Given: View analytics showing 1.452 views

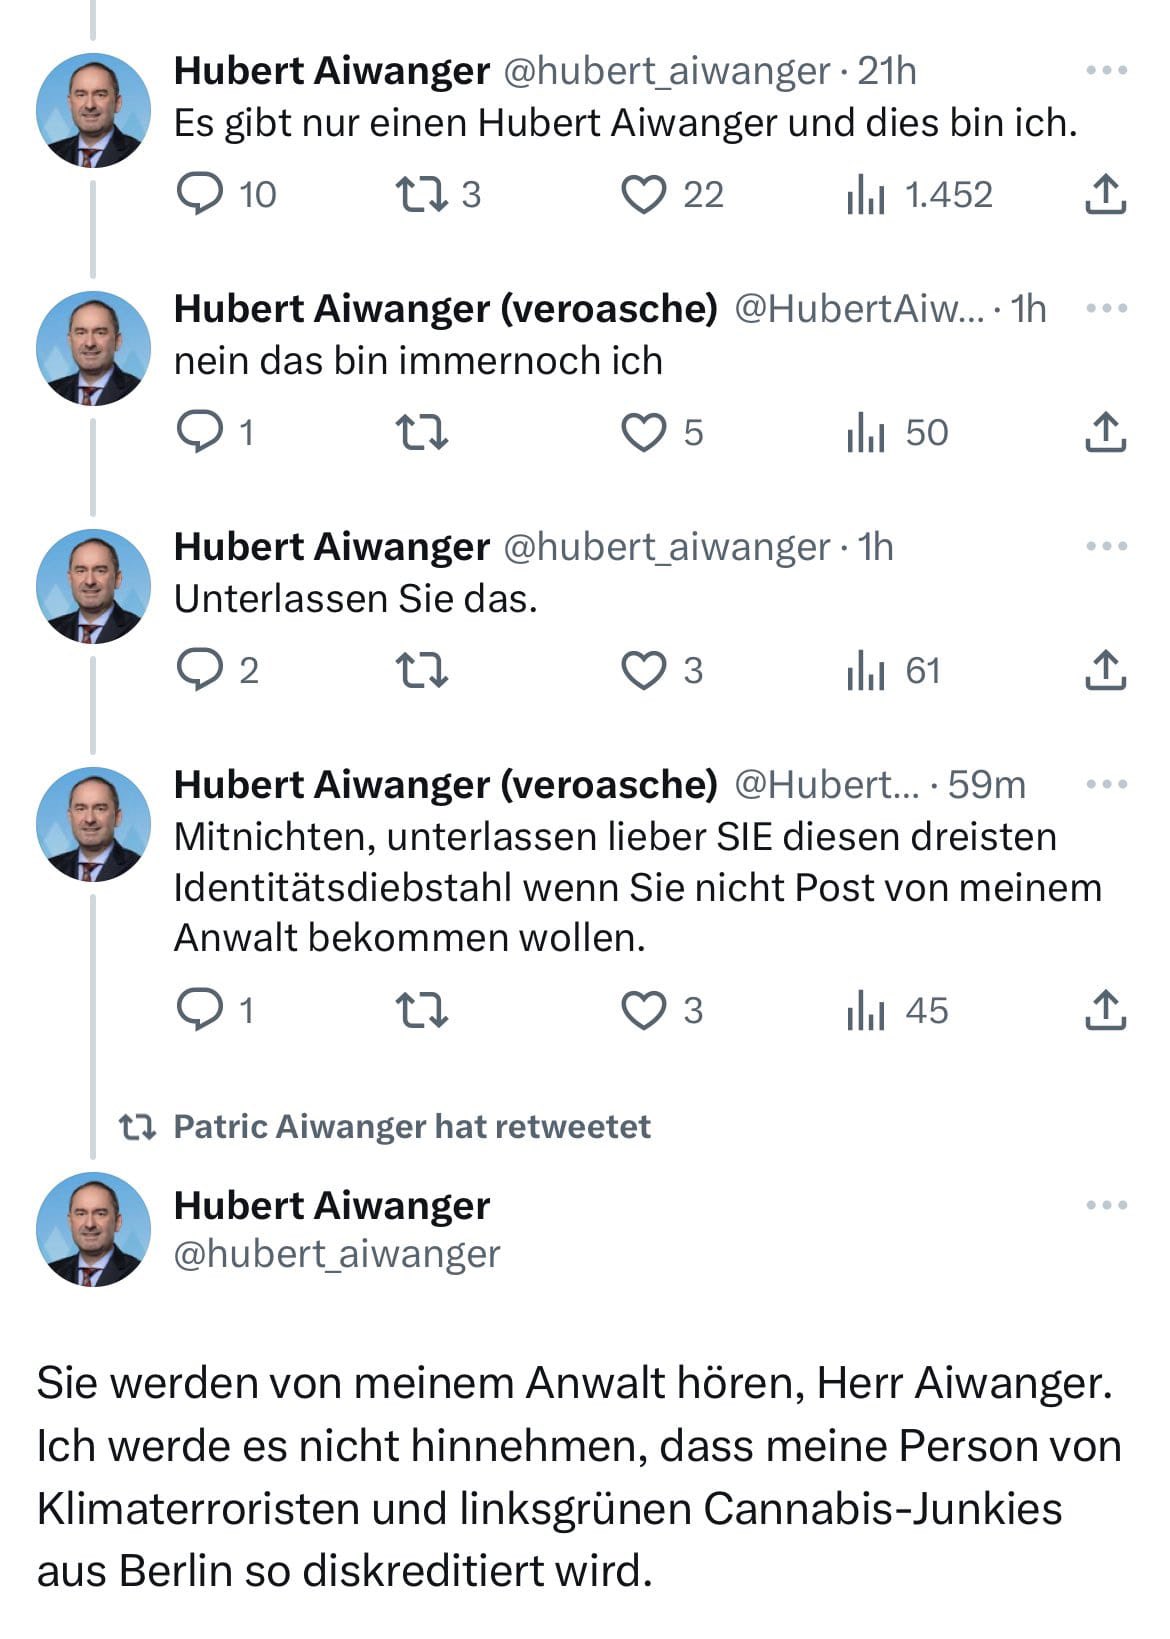Looking at the screenshot, I should (866, 194).
